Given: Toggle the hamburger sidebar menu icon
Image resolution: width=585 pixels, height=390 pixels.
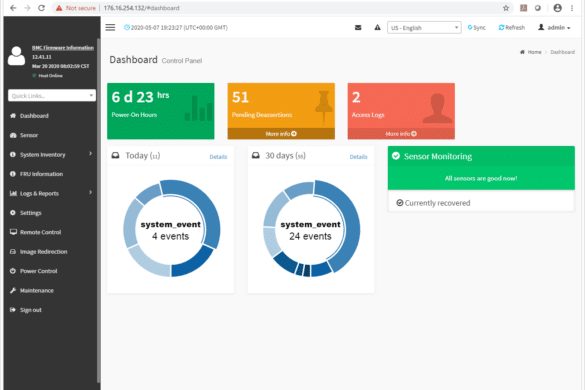Looking at the screenshot, I should [110, 27].
